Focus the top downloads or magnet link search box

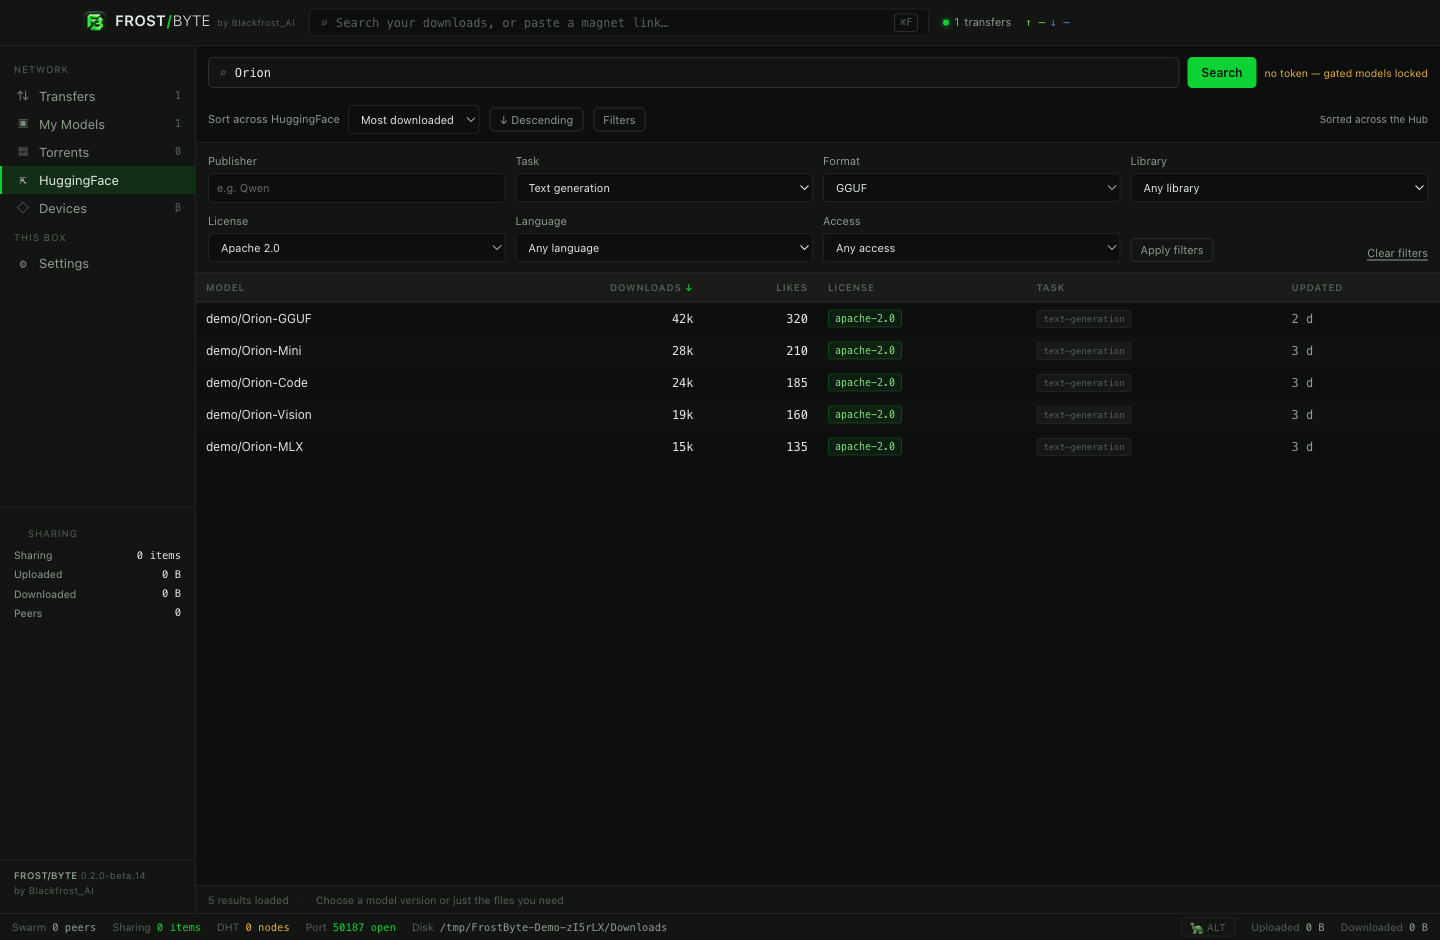[619, 22]
